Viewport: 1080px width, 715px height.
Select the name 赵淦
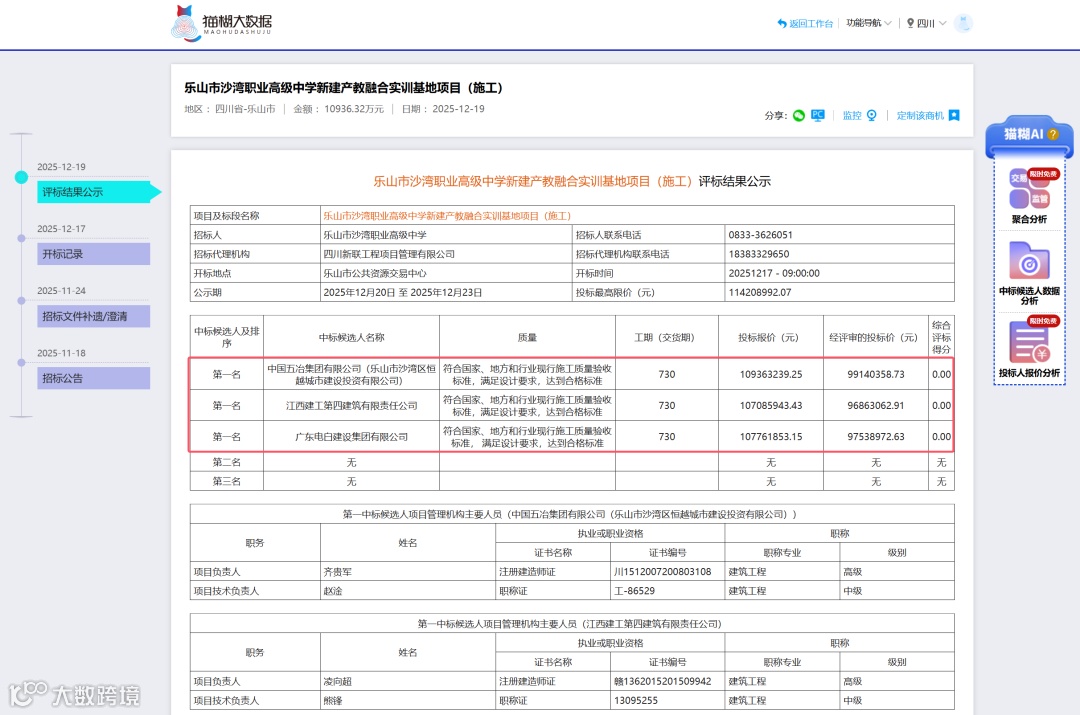coord(333,591)
